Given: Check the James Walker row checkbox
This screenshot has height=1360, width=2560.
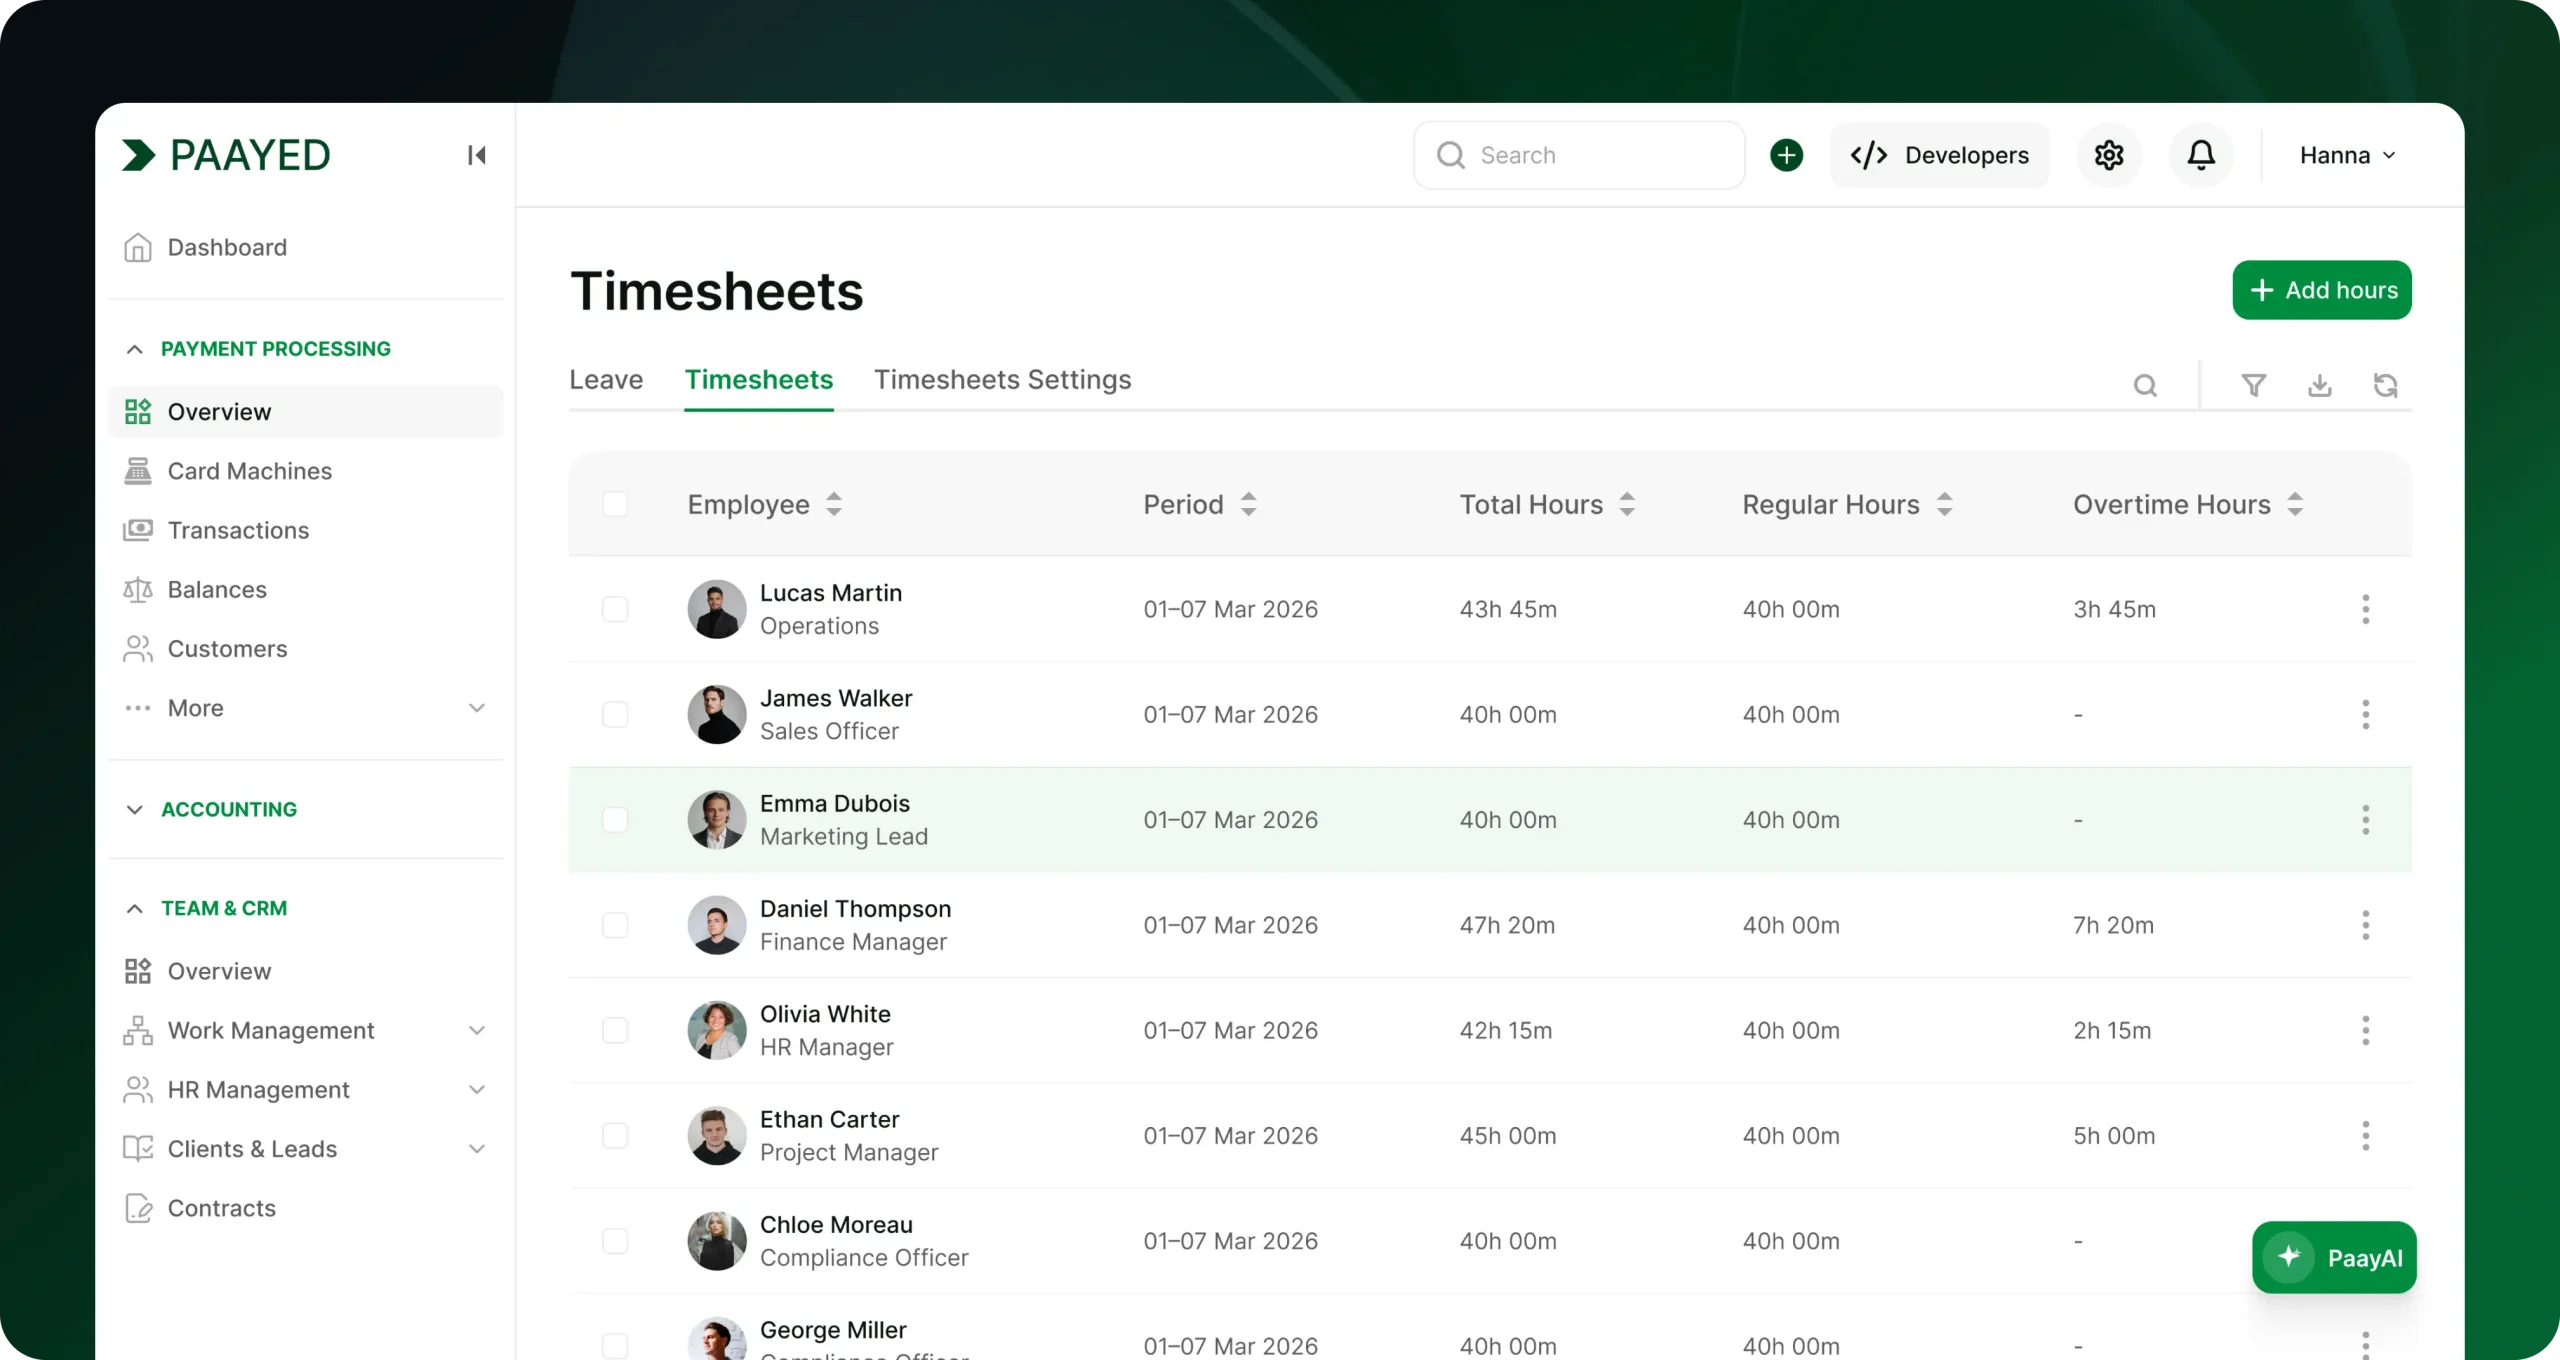Looking at the screenshot, I should [x=615, y=714].
